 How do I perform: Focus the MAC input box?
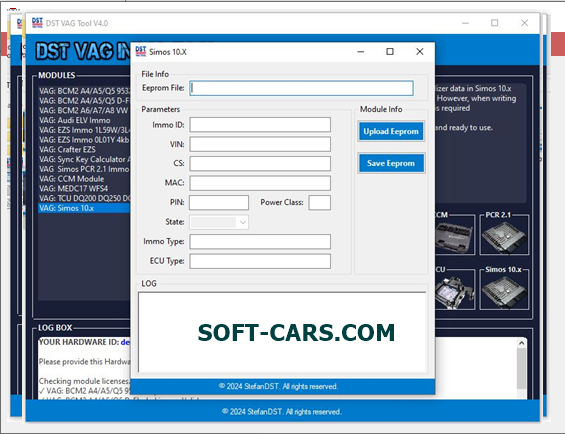pyautogui.click(x=260, y=183)
